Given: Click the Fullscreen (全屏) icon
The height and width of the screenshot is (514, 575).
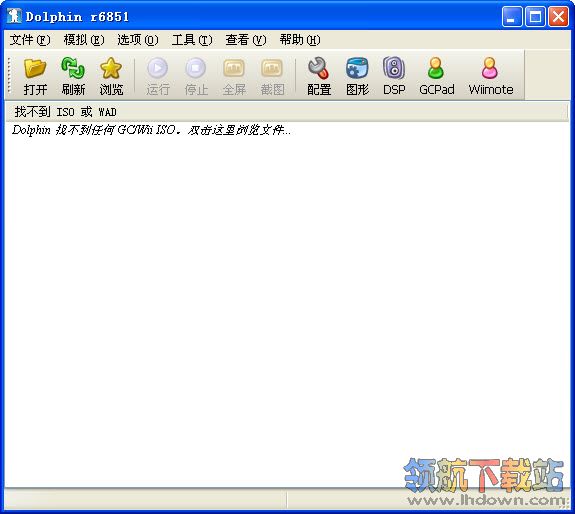Looking at the screenshot, I should tap(234, 68).
